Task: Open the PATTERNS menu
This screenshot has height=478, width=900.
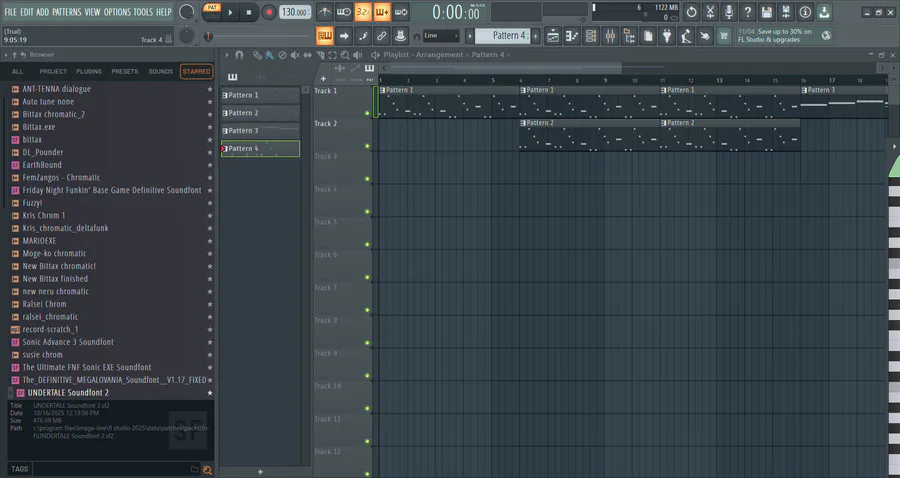Action: click(x=67, y=12)
